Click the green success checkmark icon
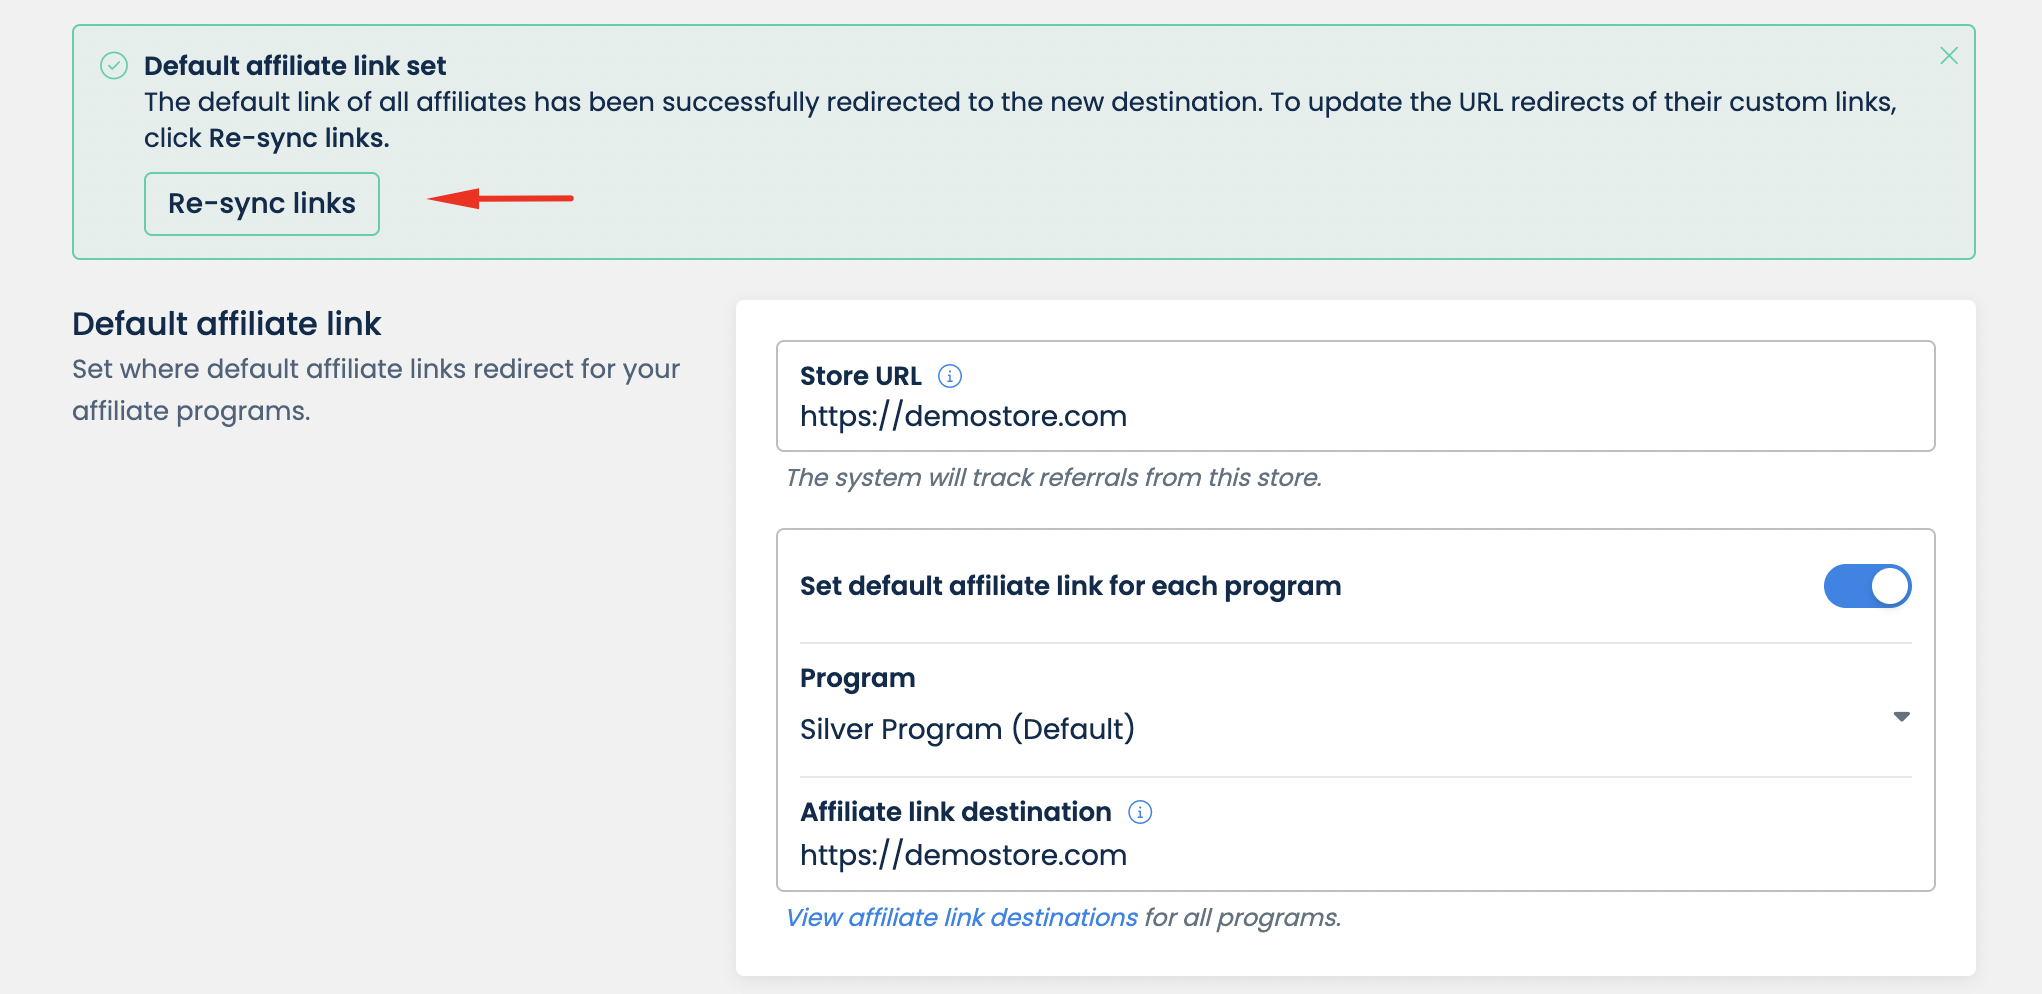This screenshot has height=994, width=2042. [114, 66]
